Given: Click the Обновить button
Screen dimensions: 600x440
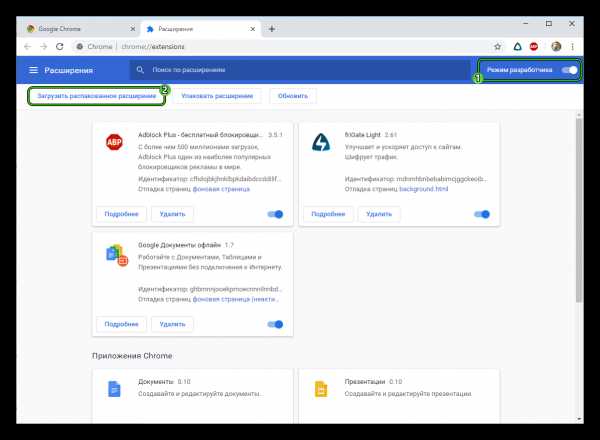Looking at the screenshot, I should tap(293, 96).
